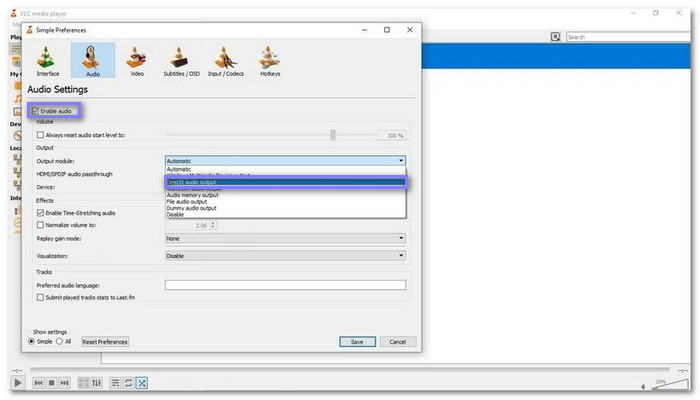Click the Cancel button

(398, 342)
